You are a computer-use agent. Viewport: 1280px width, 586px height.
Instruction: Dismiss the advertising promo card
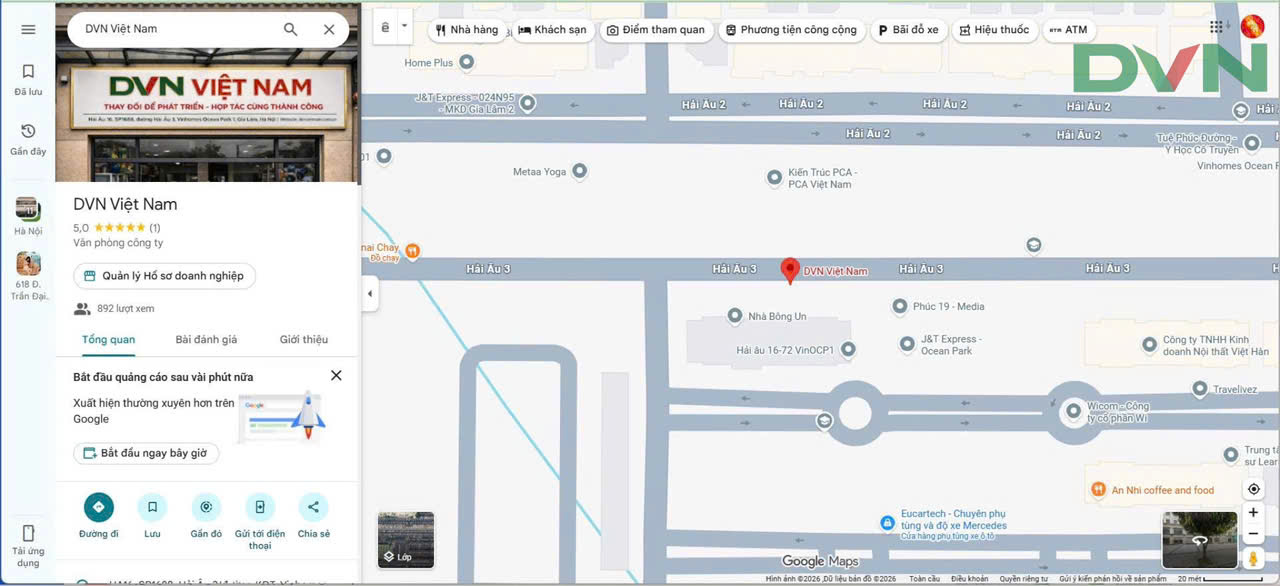pos(336,375)
